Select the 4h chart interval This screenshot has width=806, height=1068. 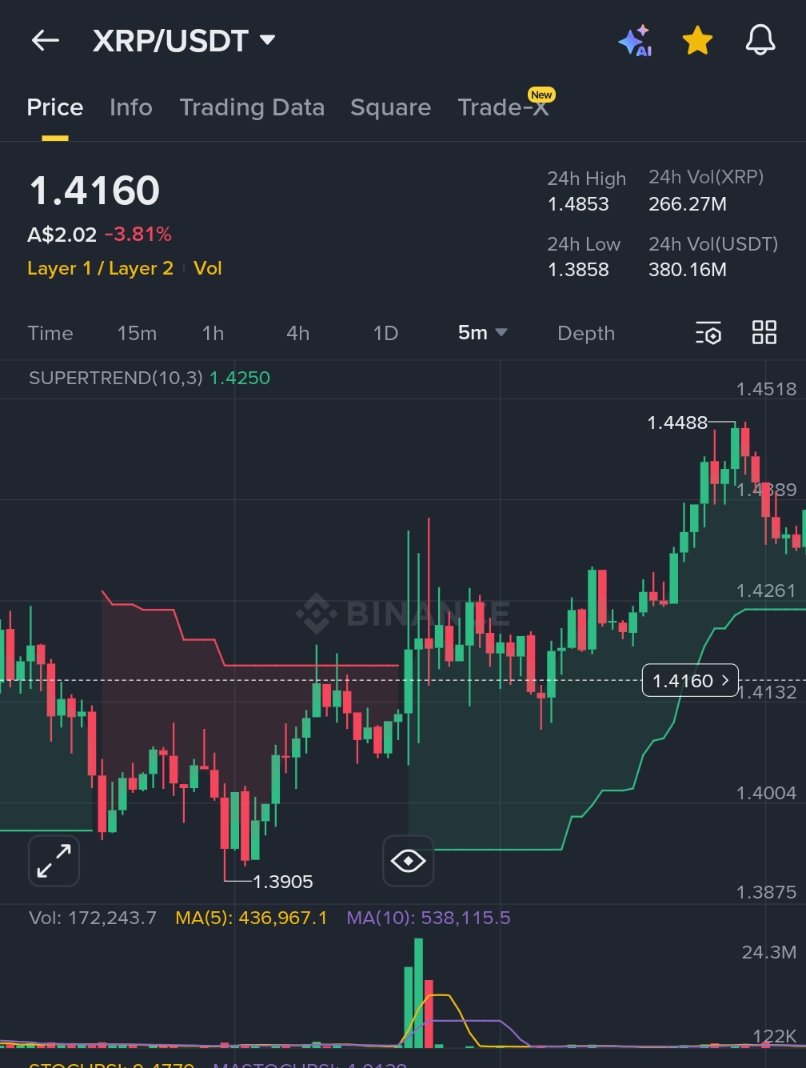[x=298, y=333]
